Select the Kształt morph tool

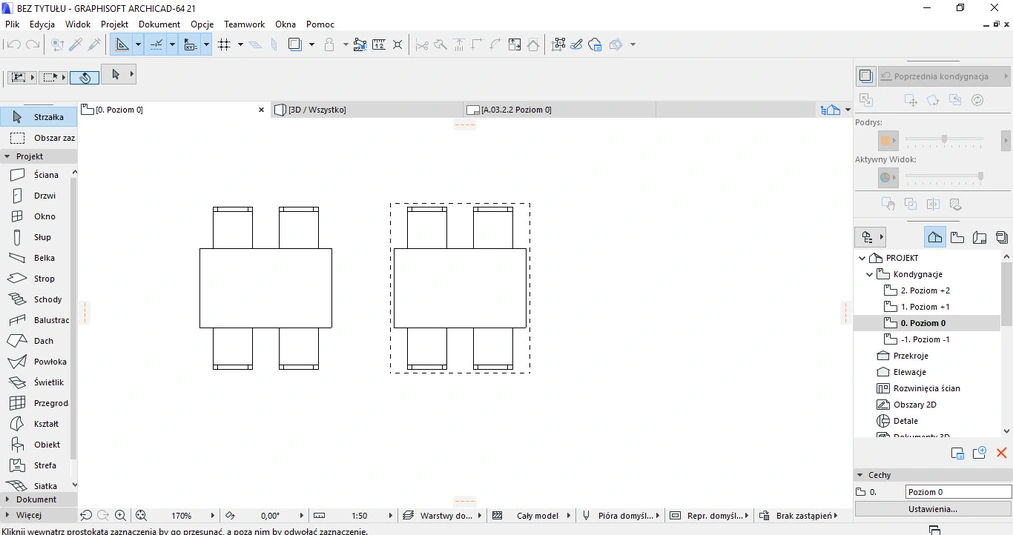click(x=36, y=424)
